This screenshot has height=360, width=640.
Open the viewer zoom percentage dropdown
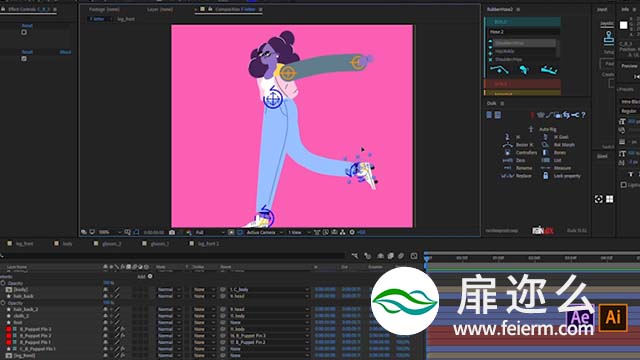pos(110,232)
